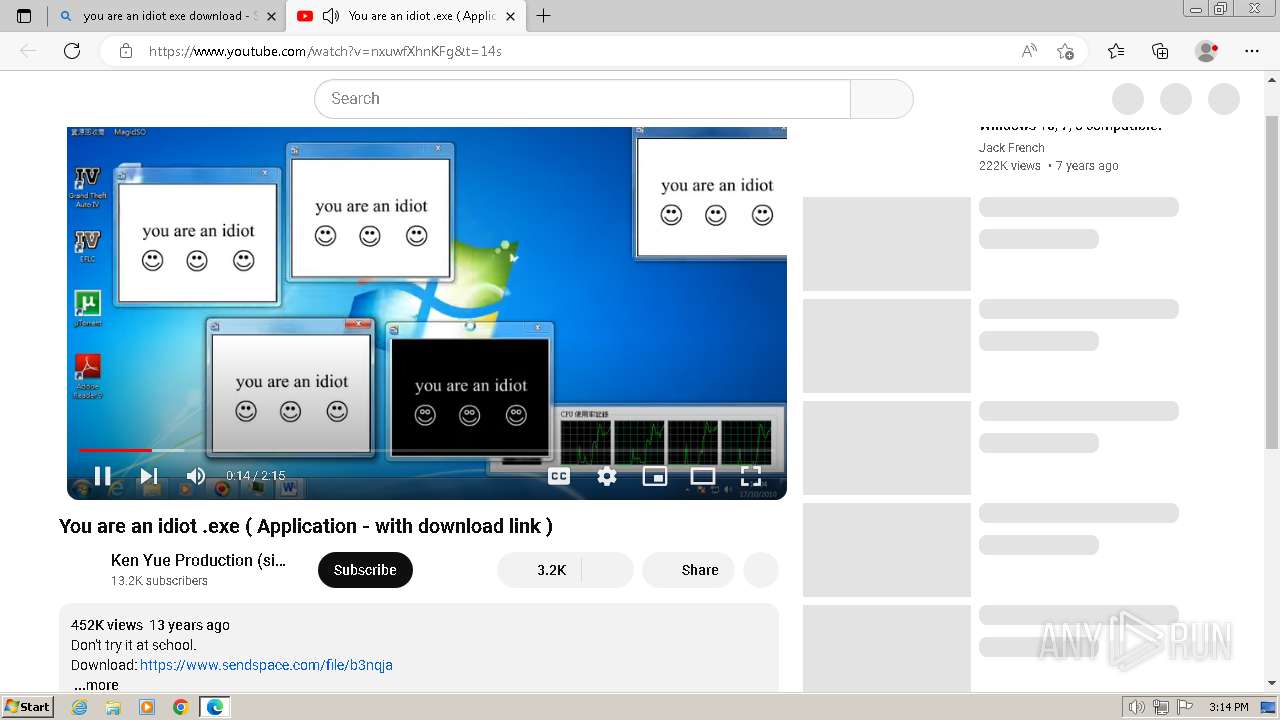Open Read aloud in address bar

[1029, 51]
